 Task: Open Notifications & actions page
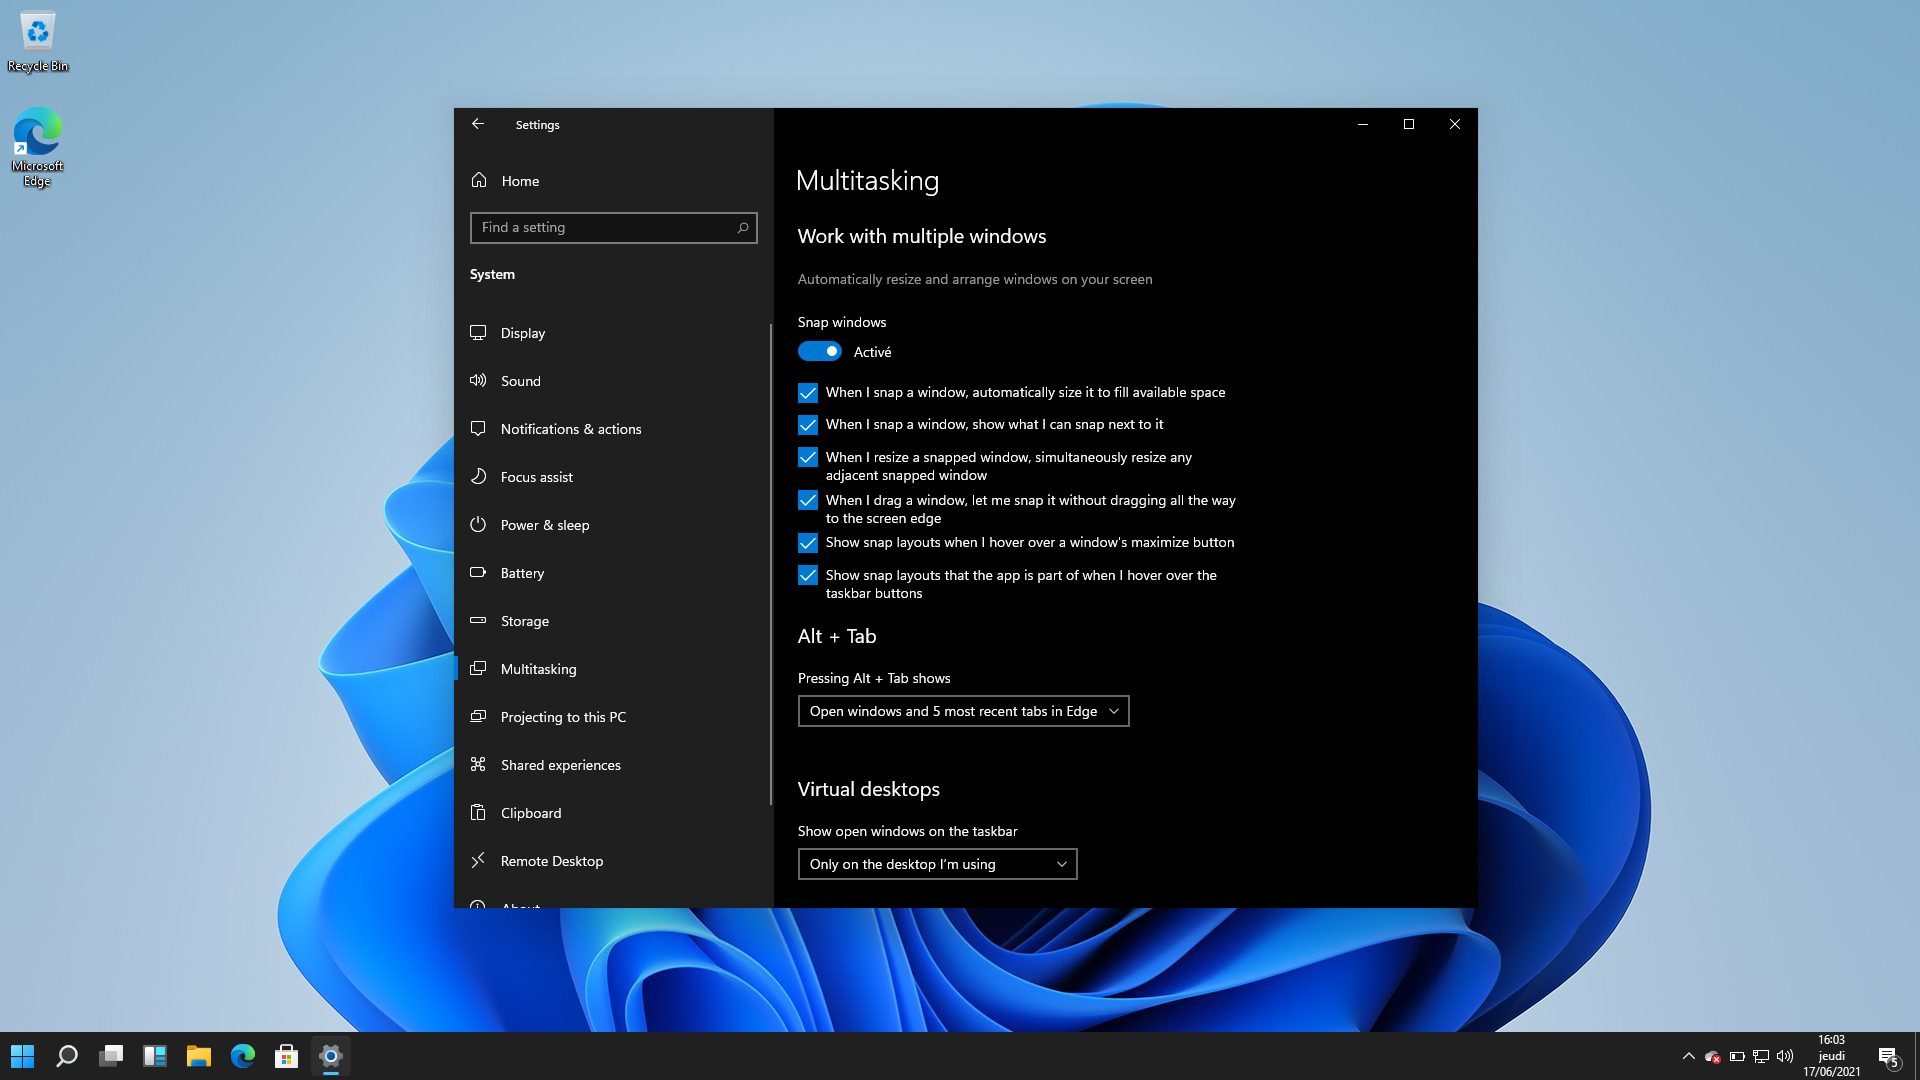pos(570,429)
